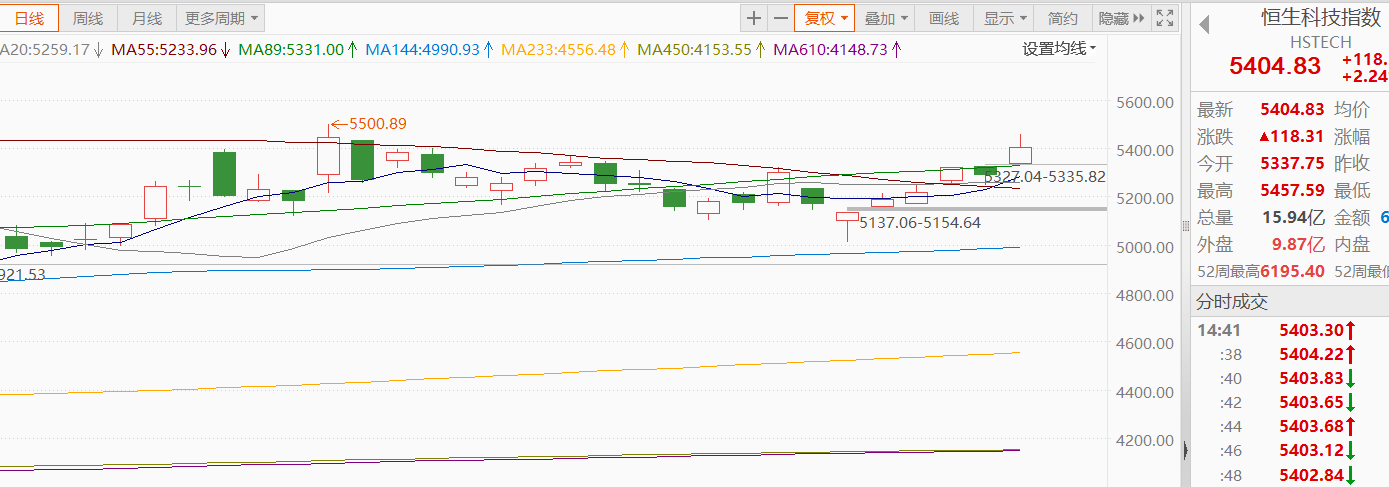The image size is (1389, 487).
Task: Click the 外盘 9.87亿 value
Action: [1298, 245]
